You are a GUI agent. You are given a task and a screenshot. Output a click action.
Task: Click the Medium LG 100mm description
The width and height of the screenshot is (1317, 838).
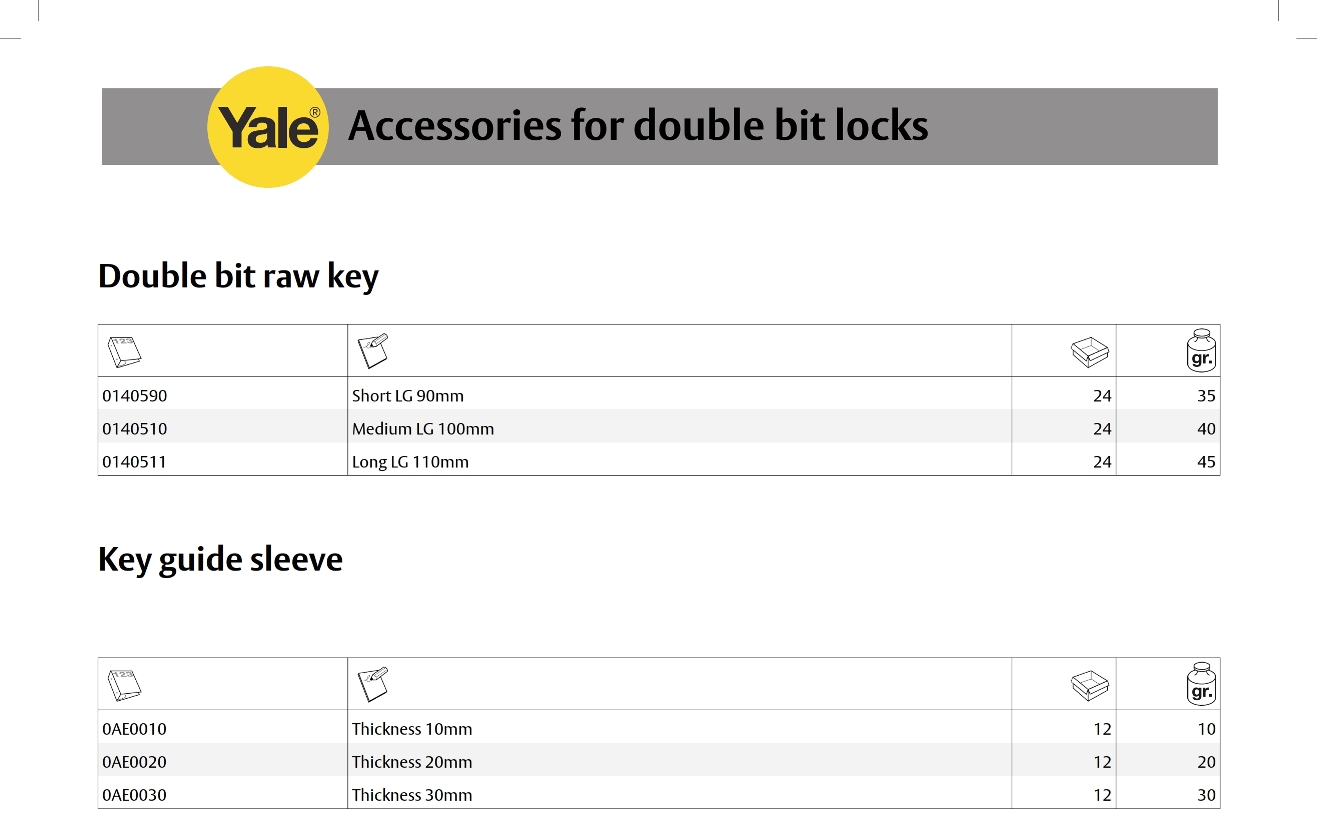[423, 429]
